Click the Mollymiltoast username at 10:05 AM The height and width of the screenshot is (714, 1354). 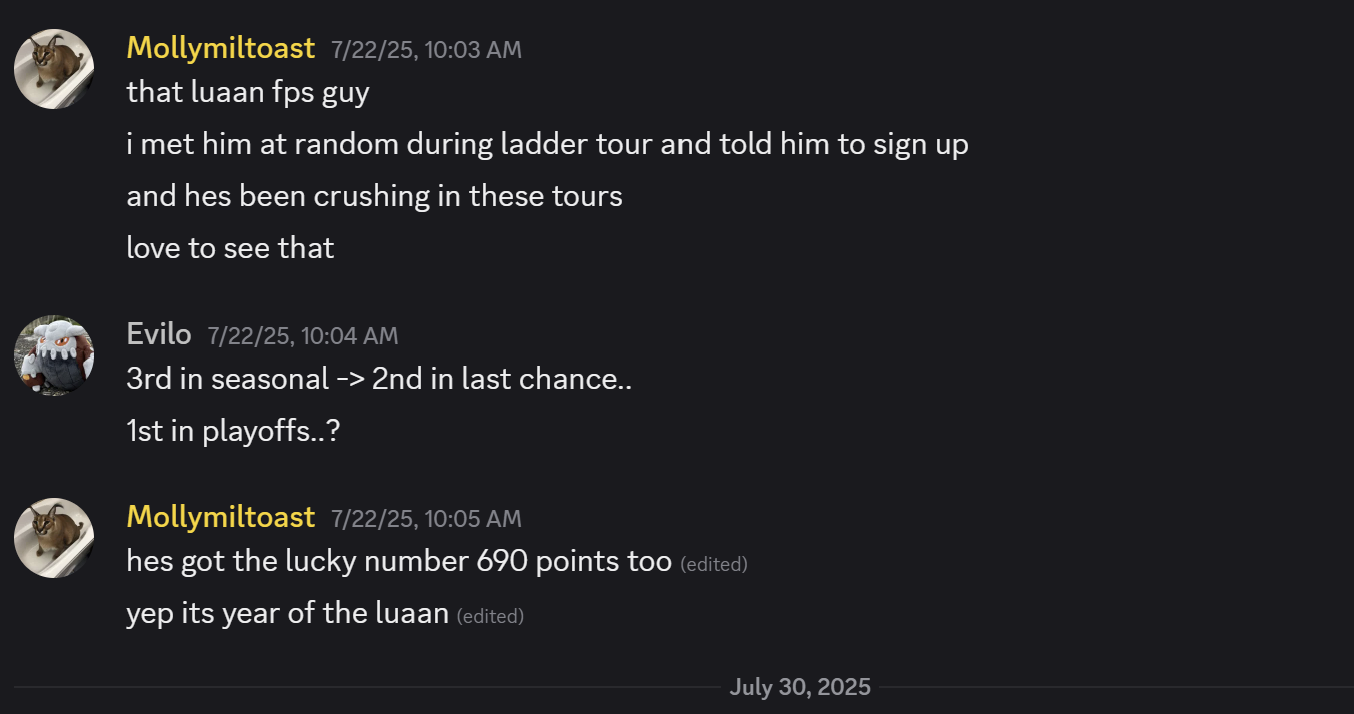(x=220, y=517)
